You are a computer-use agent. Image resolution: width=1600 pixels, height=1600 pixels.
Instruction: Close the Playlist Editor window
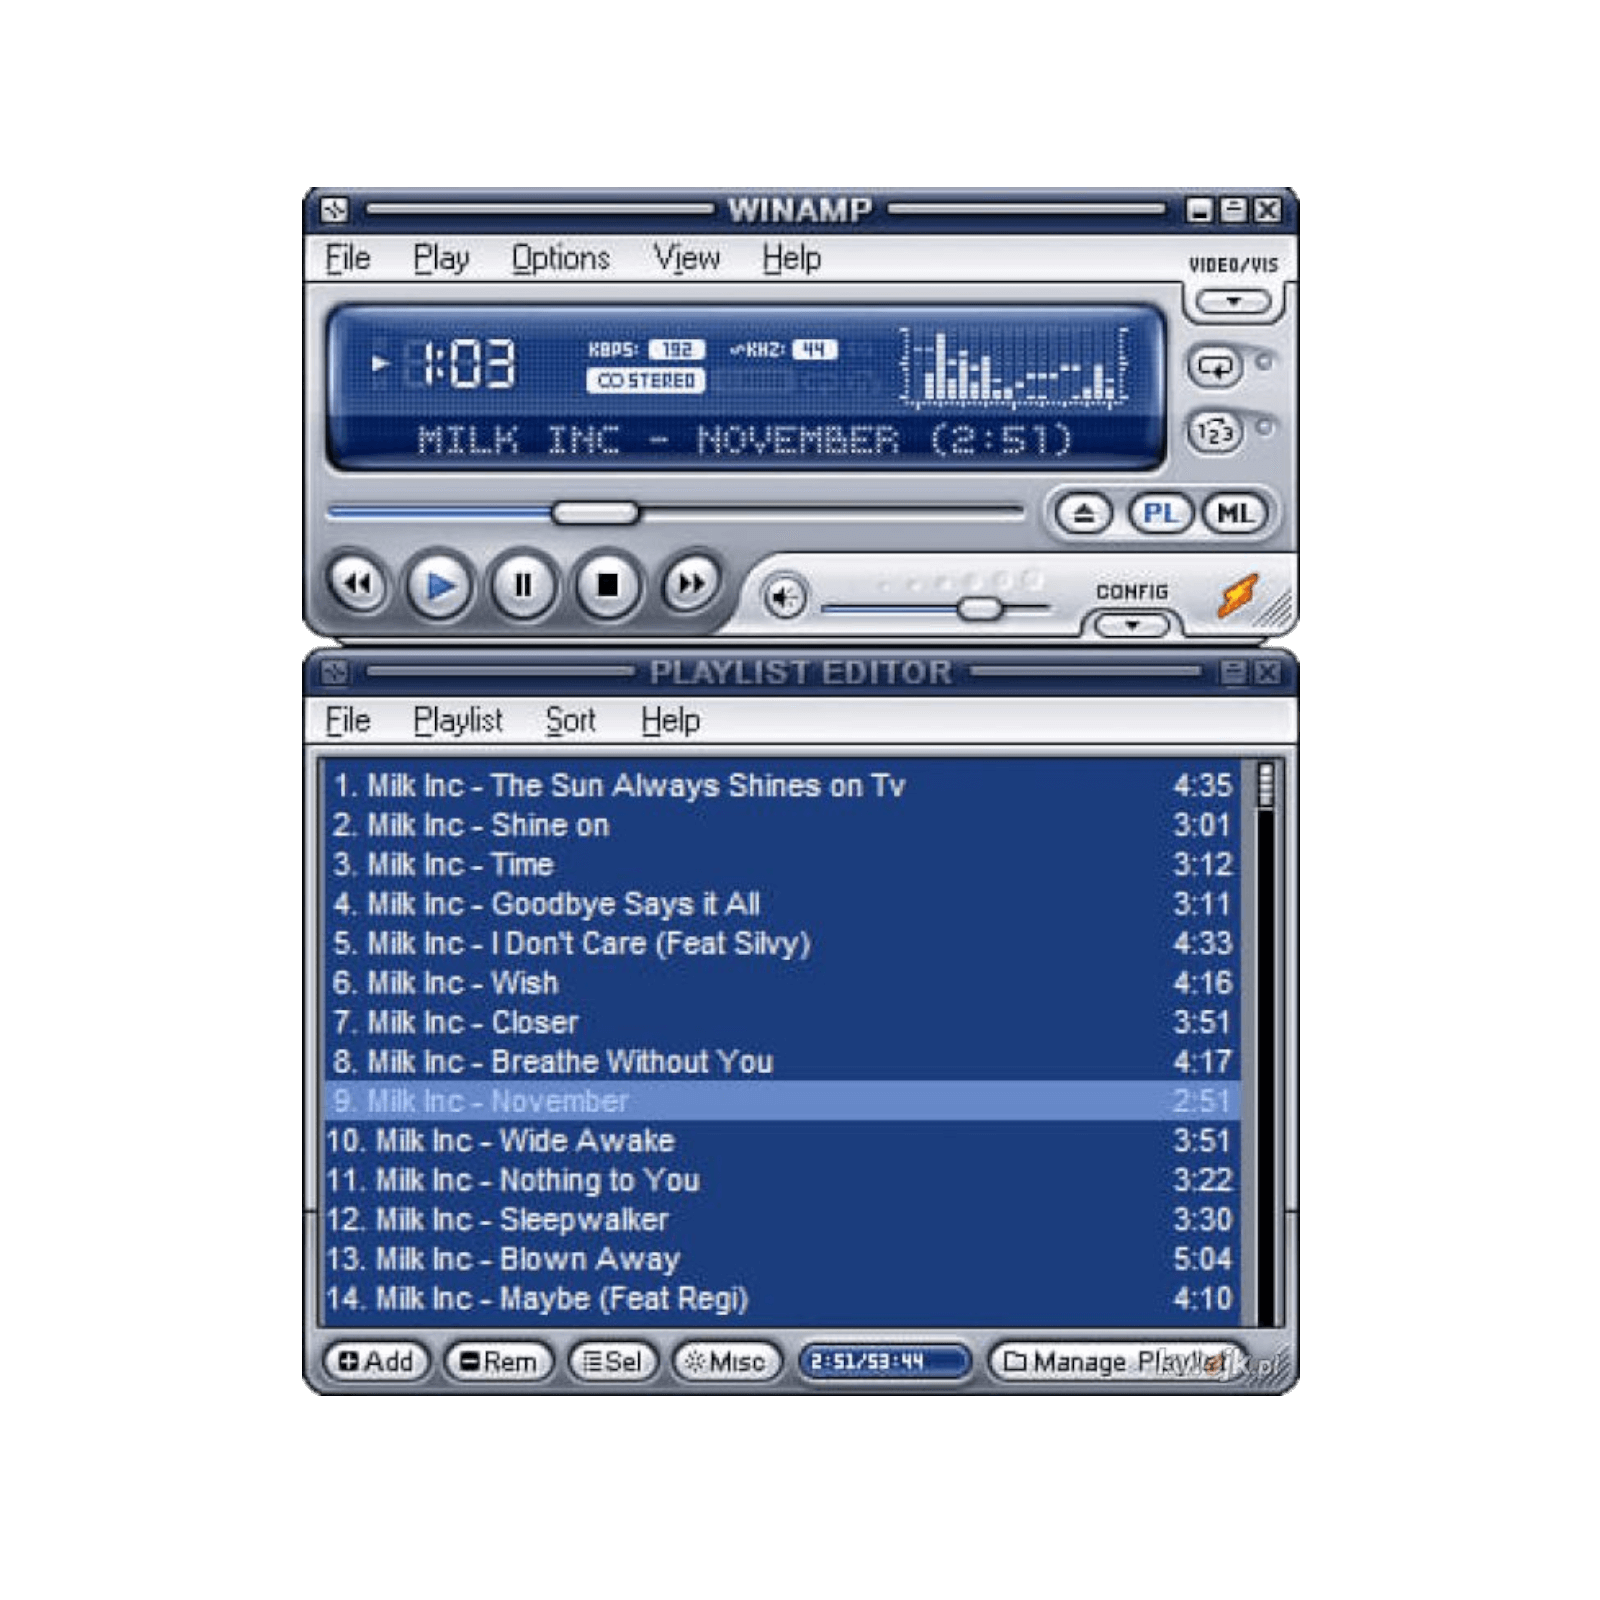[x=1267, y=672]
